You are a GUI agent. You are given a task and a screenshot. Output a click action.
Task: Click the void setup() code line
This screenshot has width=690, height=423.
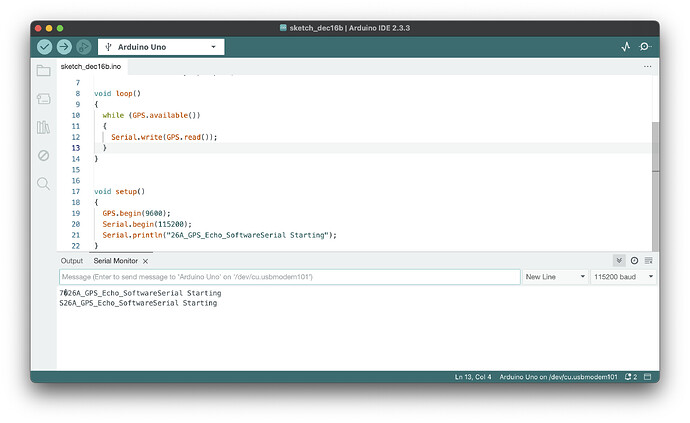coord(119,191)
